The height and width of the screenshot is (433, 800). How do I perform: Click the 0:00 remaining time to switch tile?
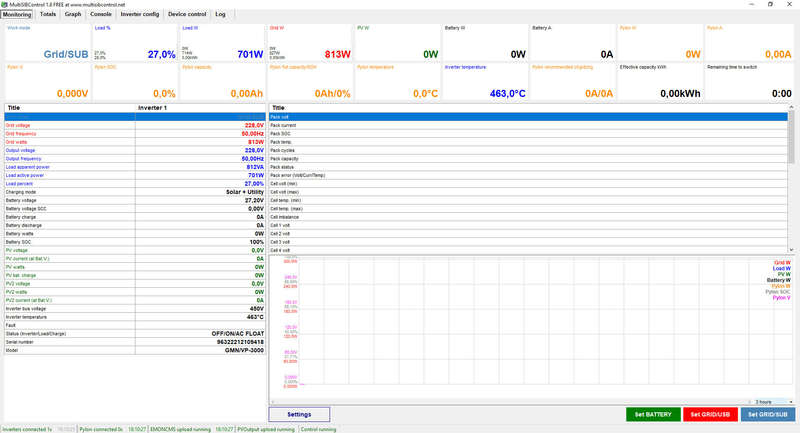(749, 82)
